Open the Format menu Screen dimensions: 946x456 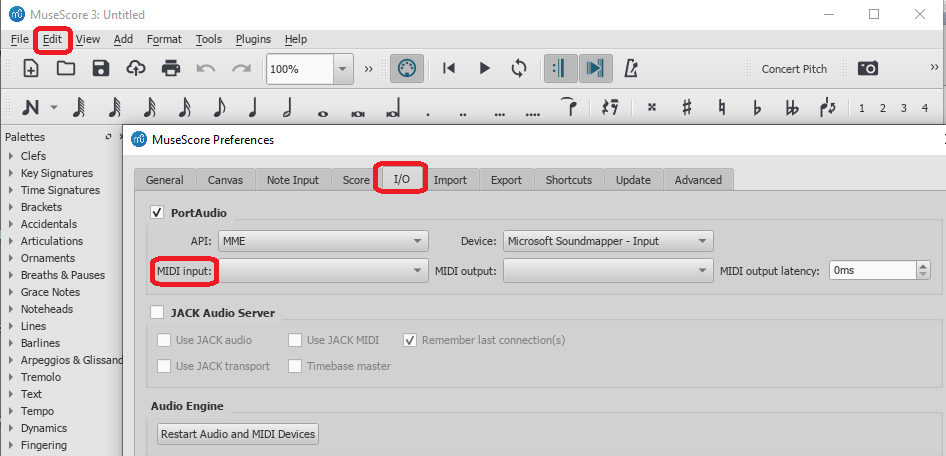164,39
